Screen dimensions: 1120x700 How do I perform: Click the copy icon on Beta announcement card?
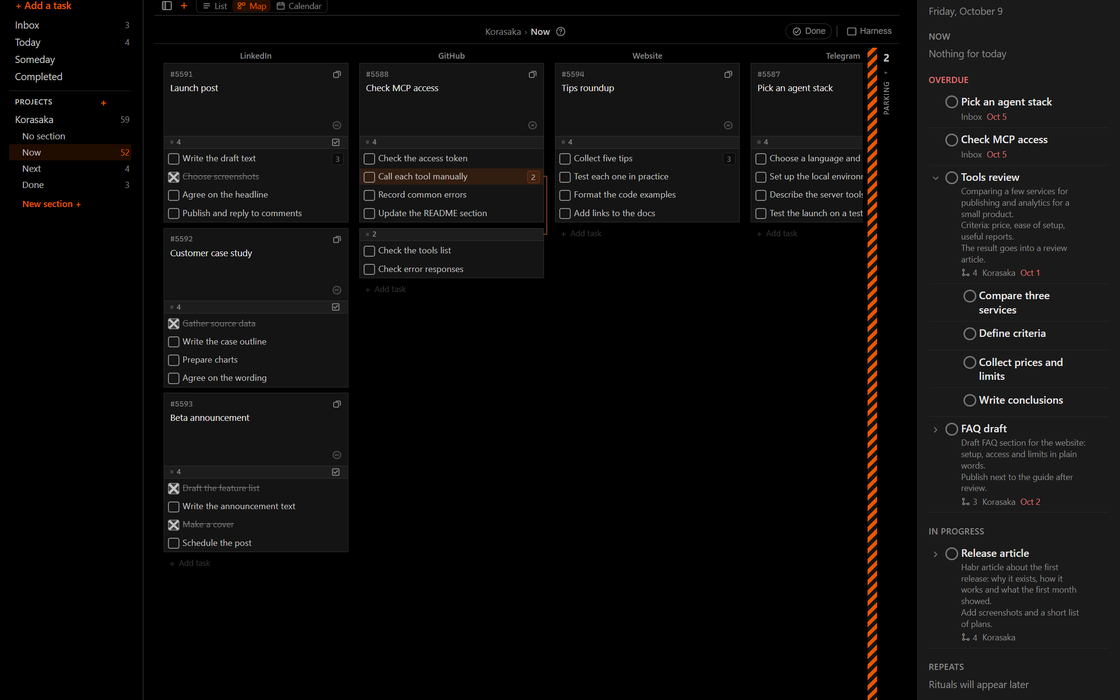336,404
